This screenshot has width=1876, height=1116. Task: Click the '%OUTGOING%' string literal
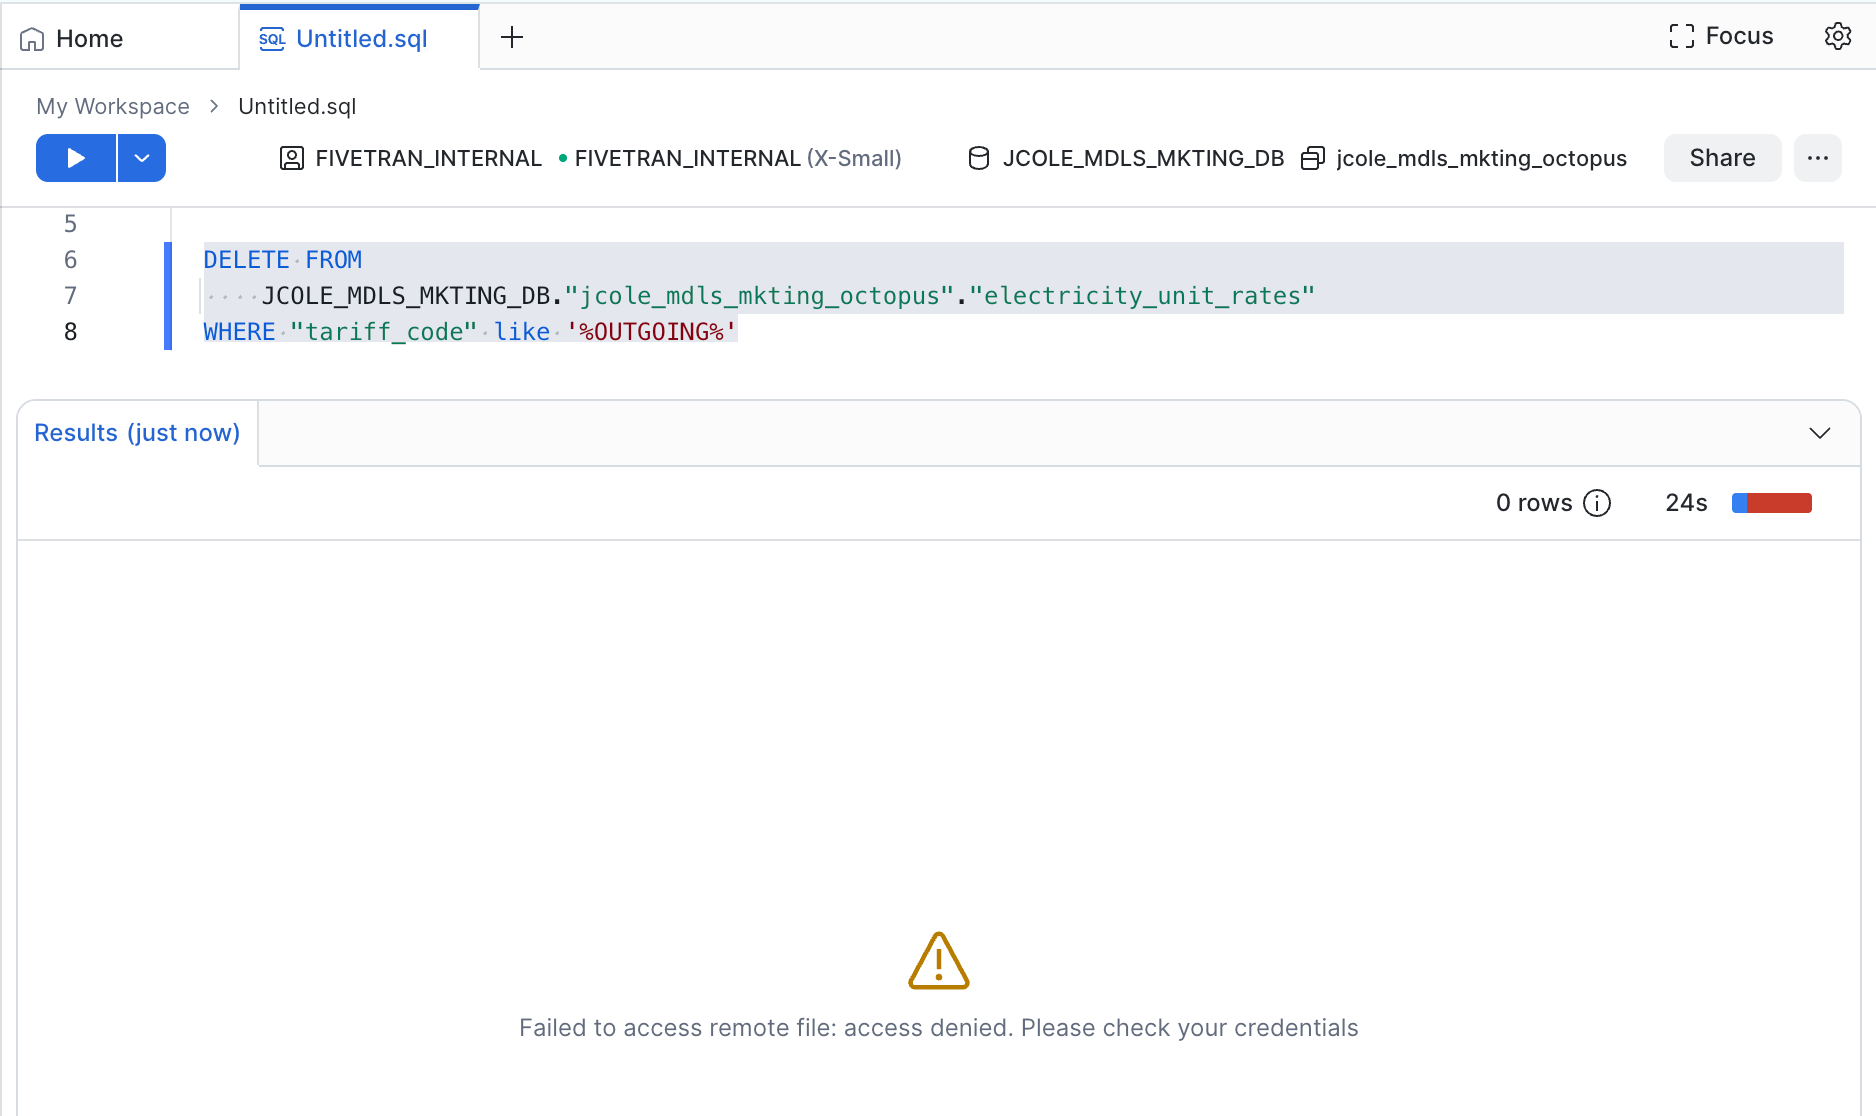click(x=652, y=332)
